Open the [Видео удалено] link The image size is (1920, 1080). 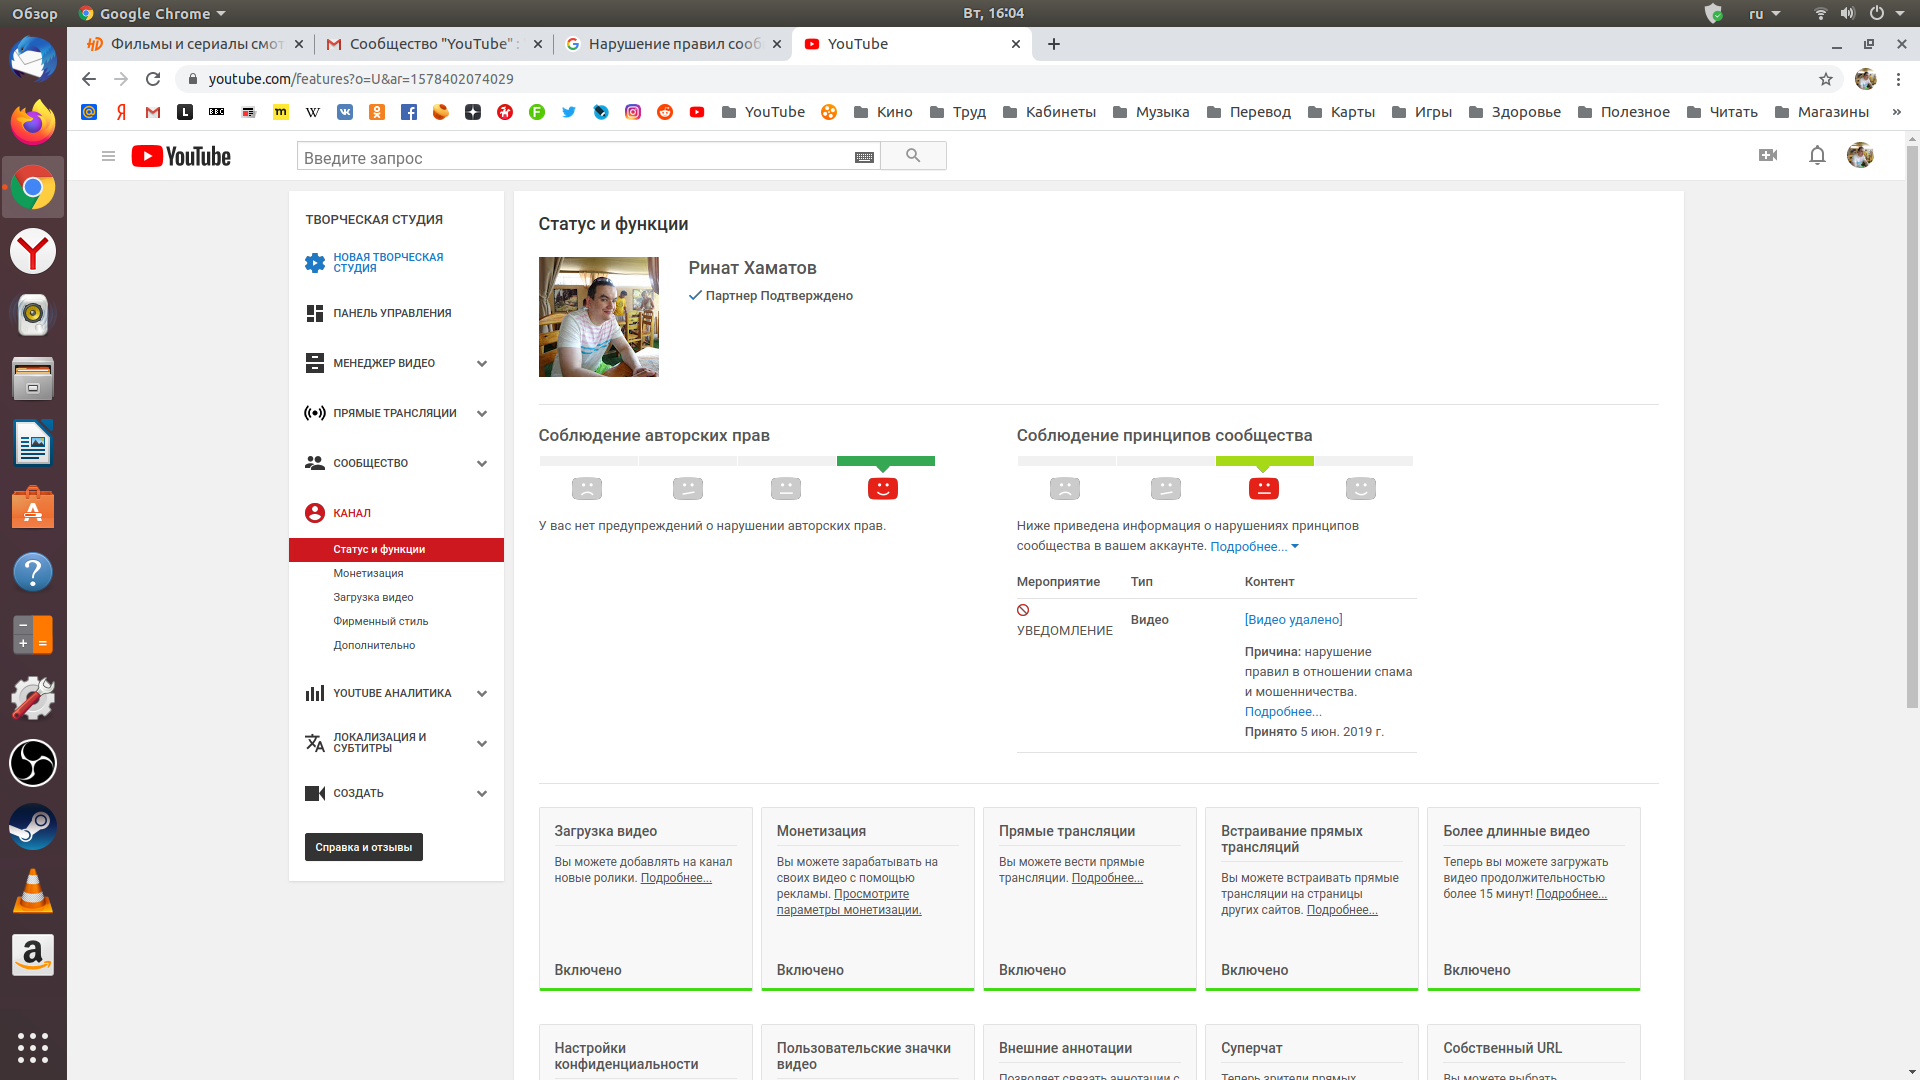click(x=1292, y=619)
